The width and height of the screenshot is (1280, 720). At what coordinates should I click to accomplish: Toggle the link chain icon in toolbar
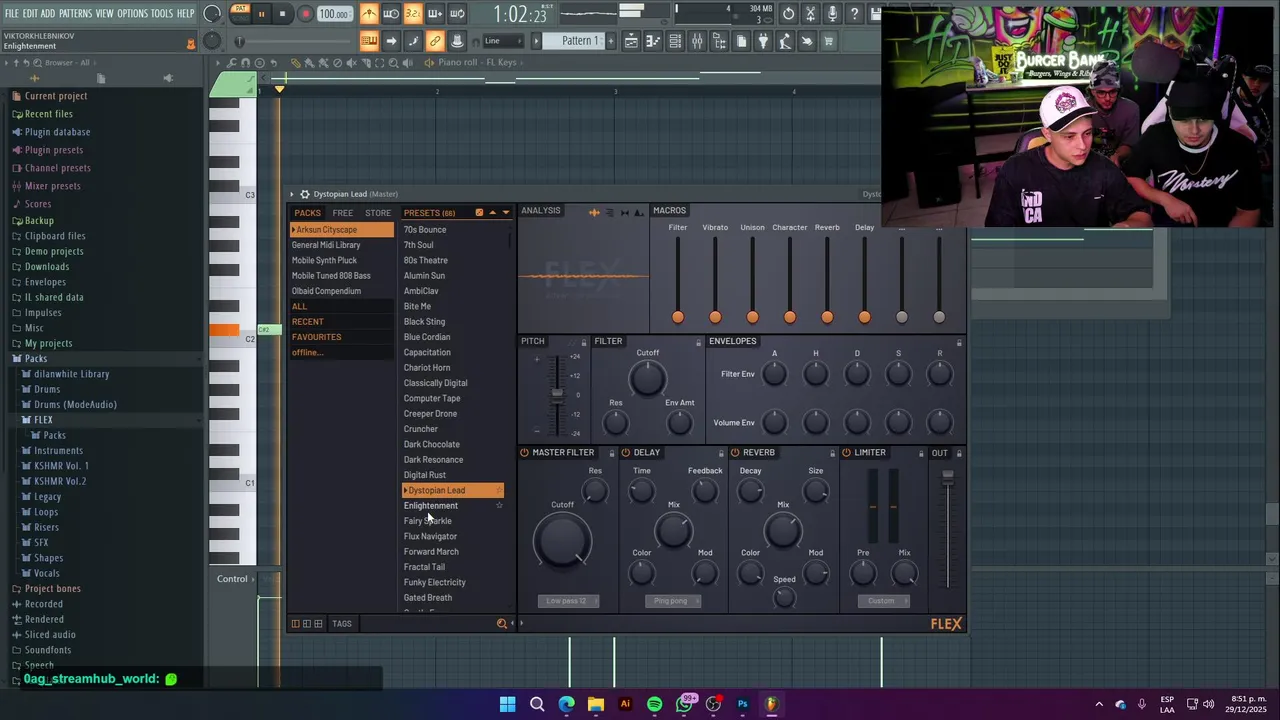[435, 41]
